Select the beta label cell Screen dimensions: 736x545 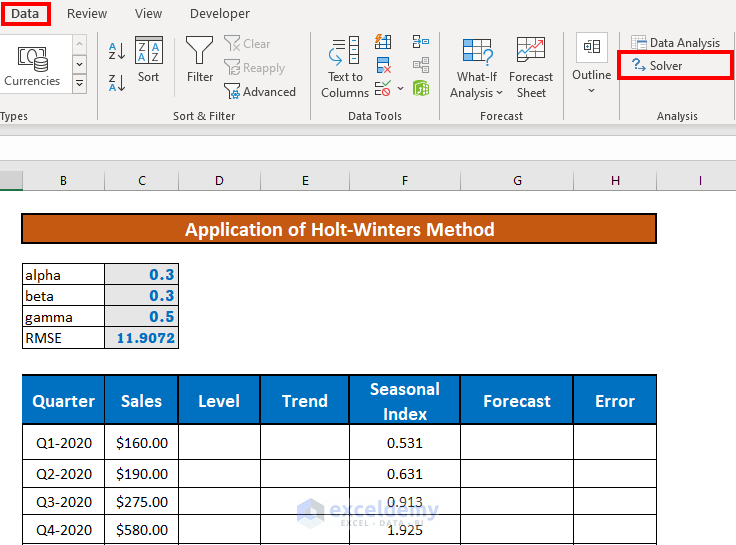click(x=63, y=296)
